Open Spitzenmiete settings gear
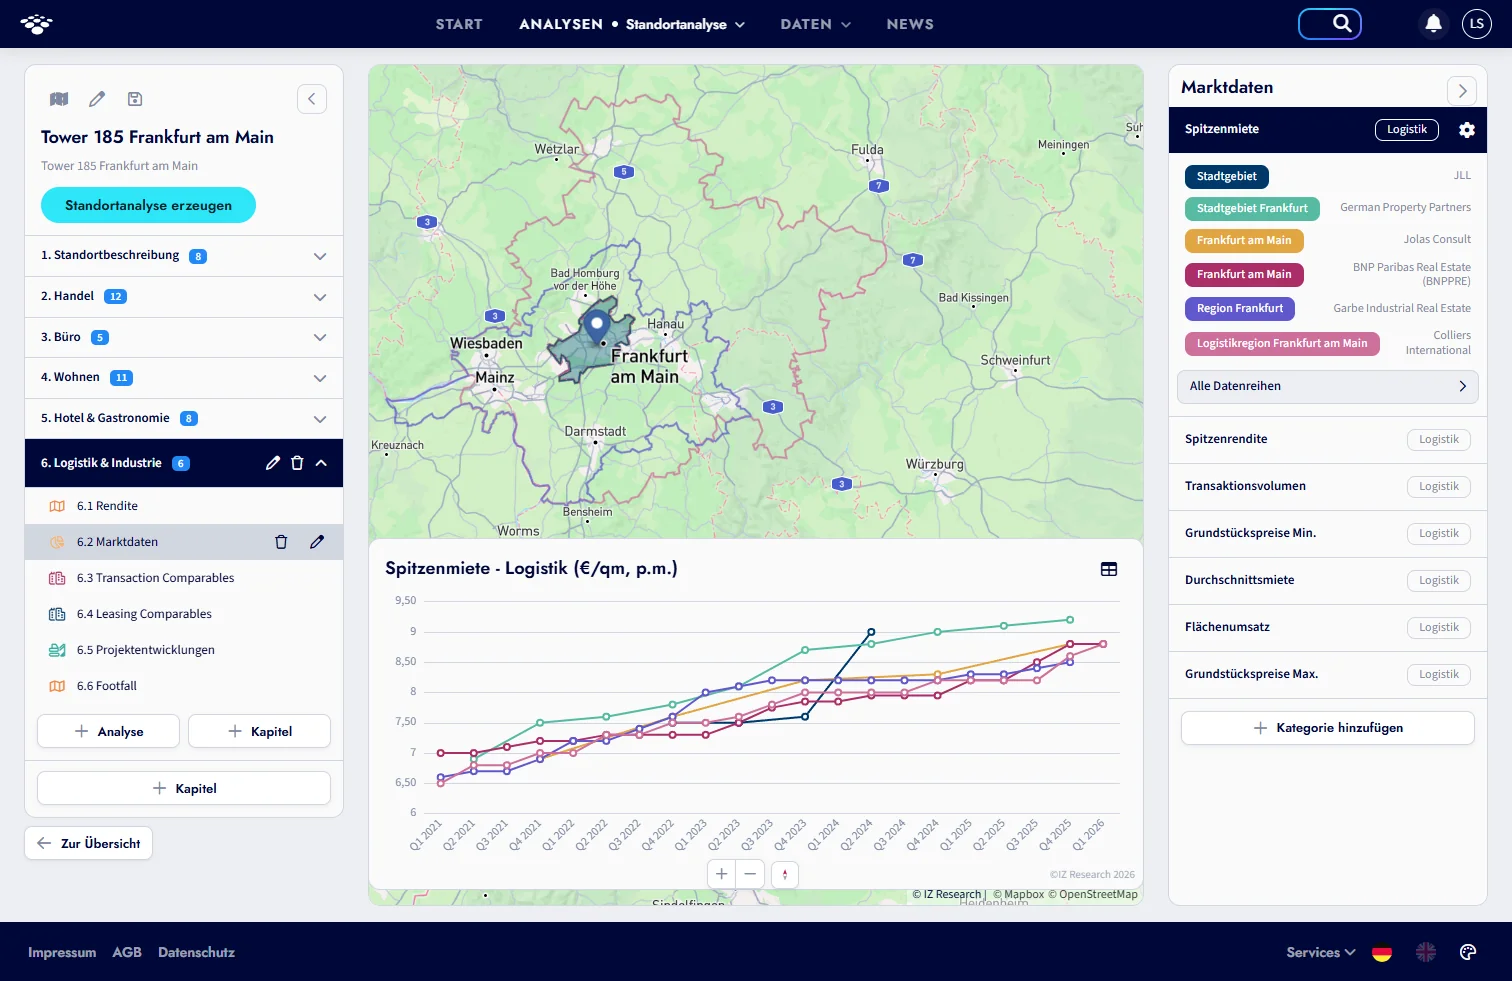Image resolution: width=1512 pixels, height=981 pixels. click(1467, 130)
